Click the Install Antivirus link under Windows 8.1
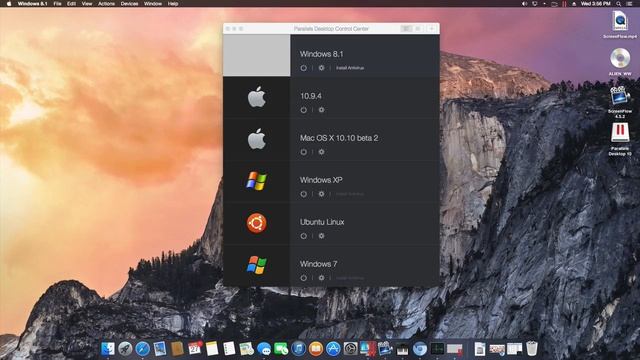The height and width of the screenshot is (360, 640). (x=350, y=68)
